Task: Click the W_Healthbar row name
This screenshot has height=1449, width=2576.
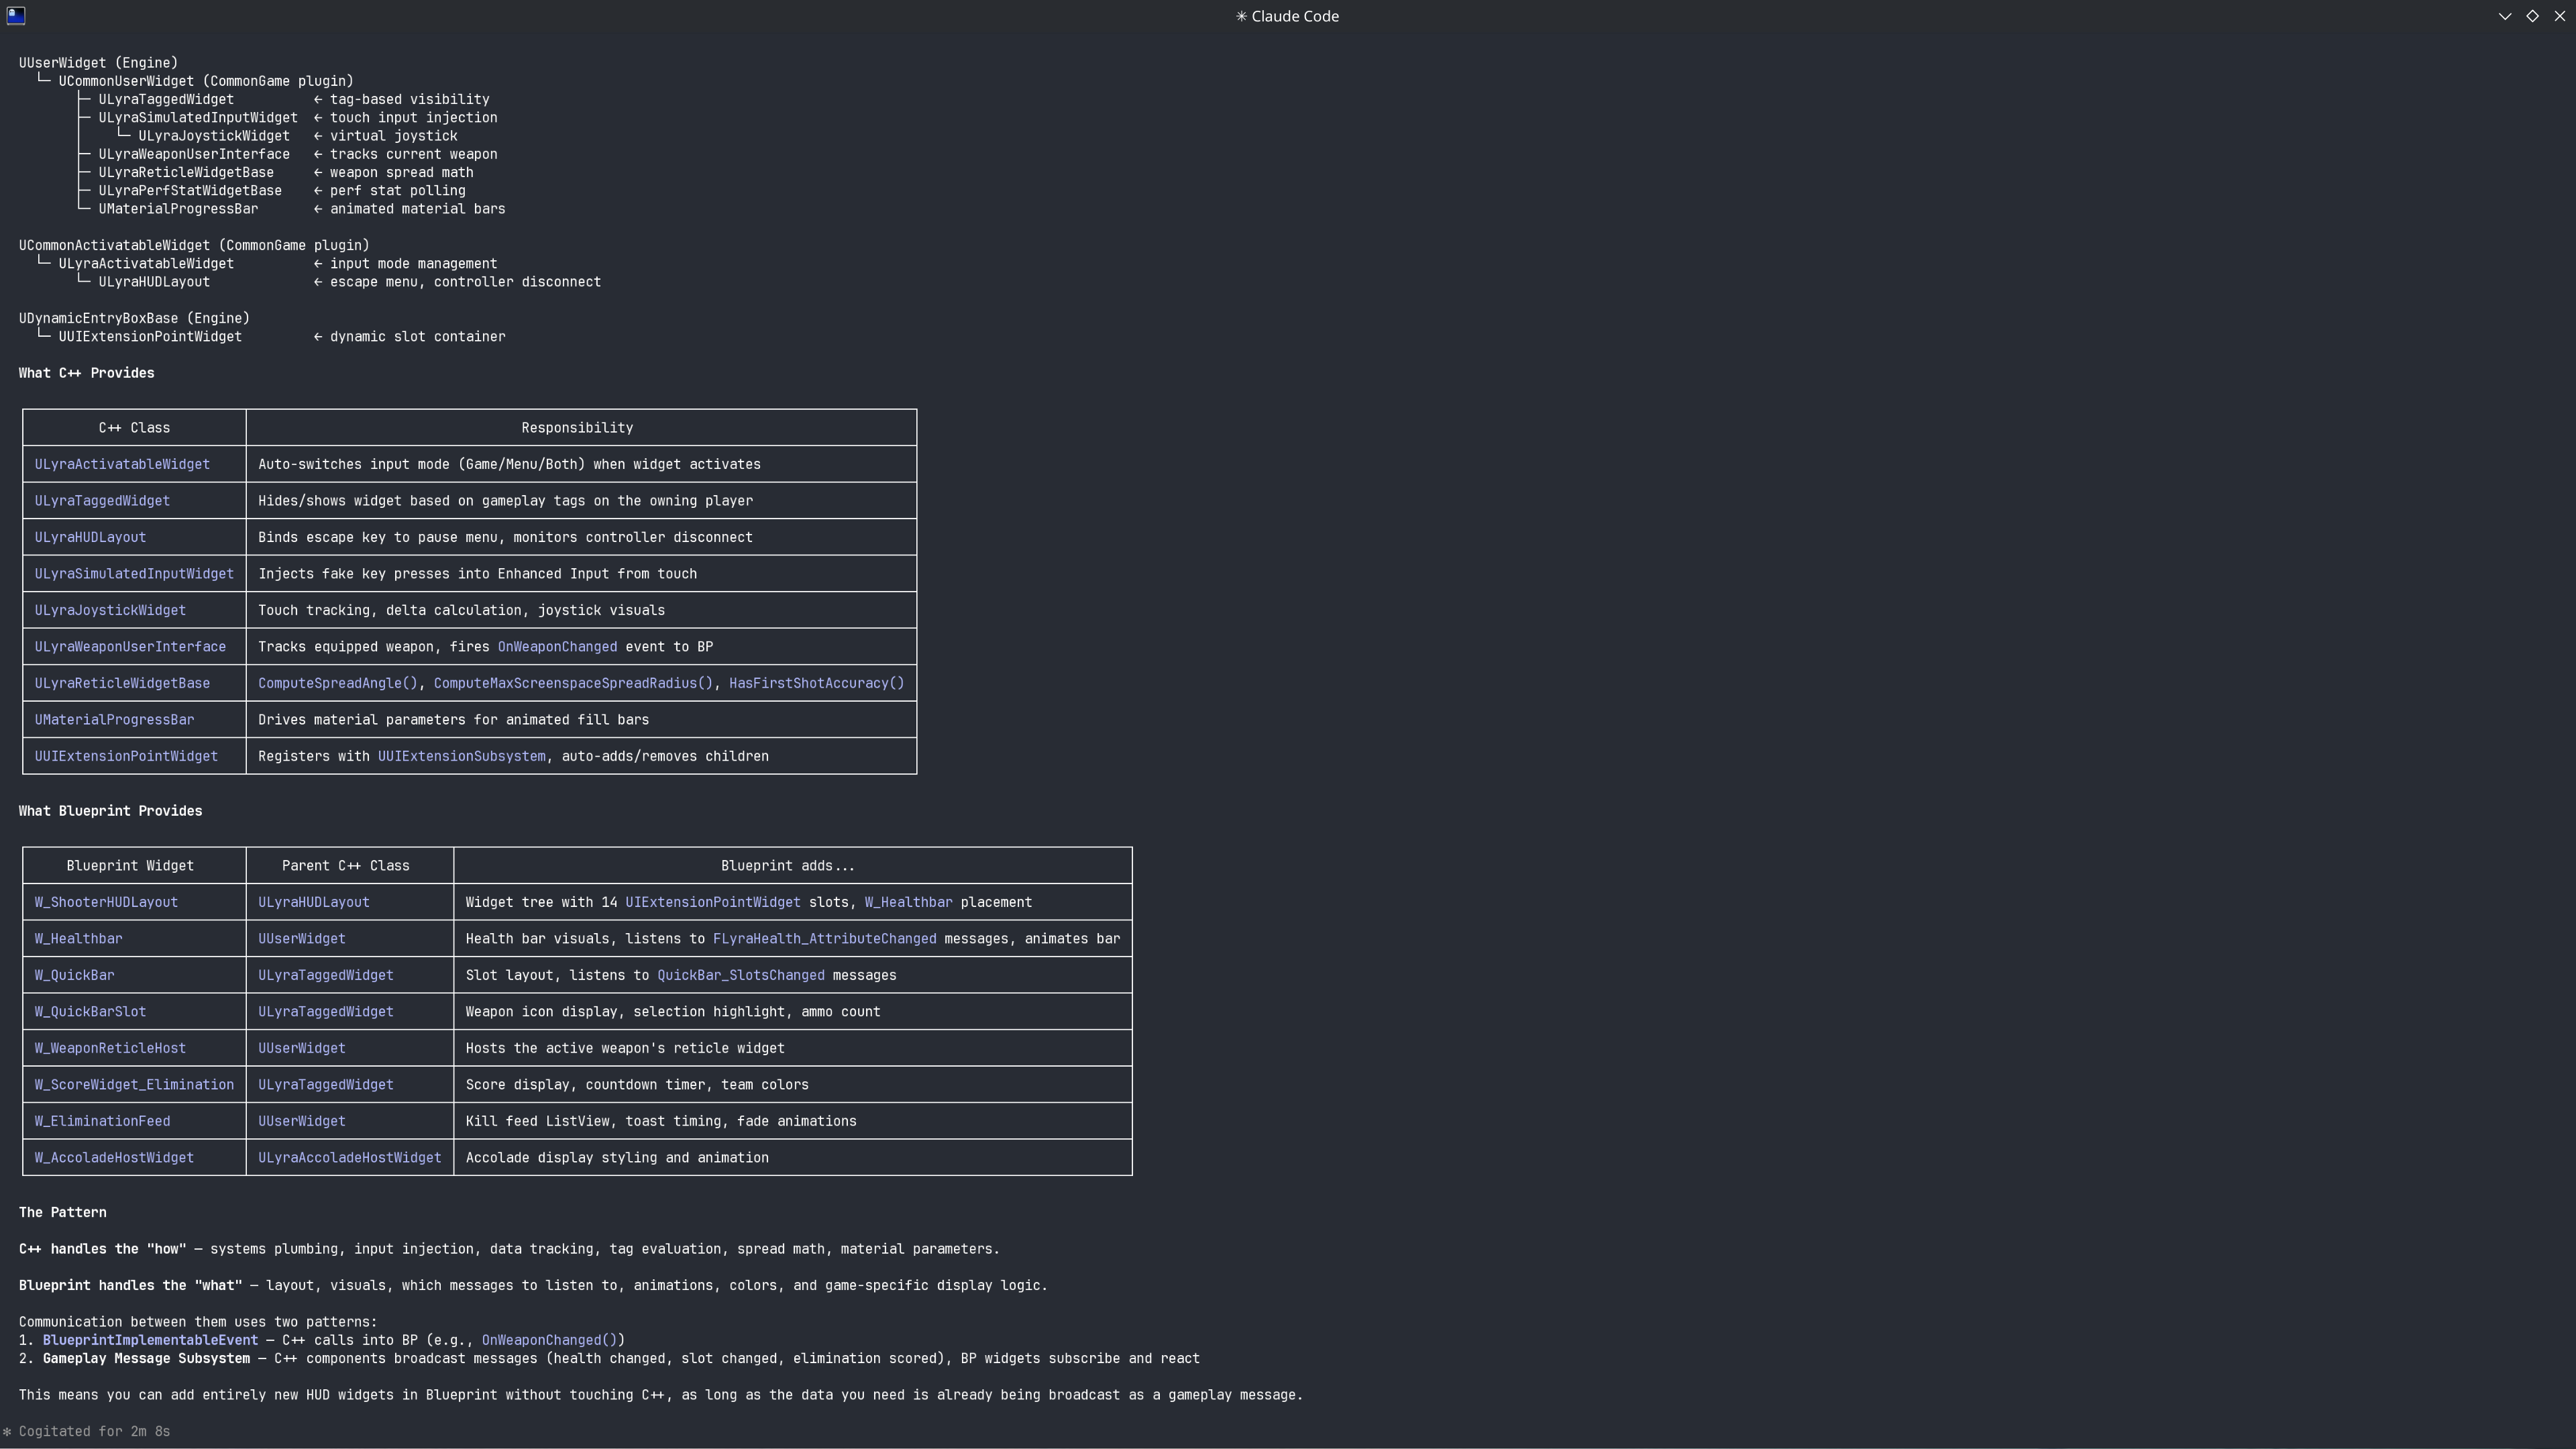Action: click(78, 939)
